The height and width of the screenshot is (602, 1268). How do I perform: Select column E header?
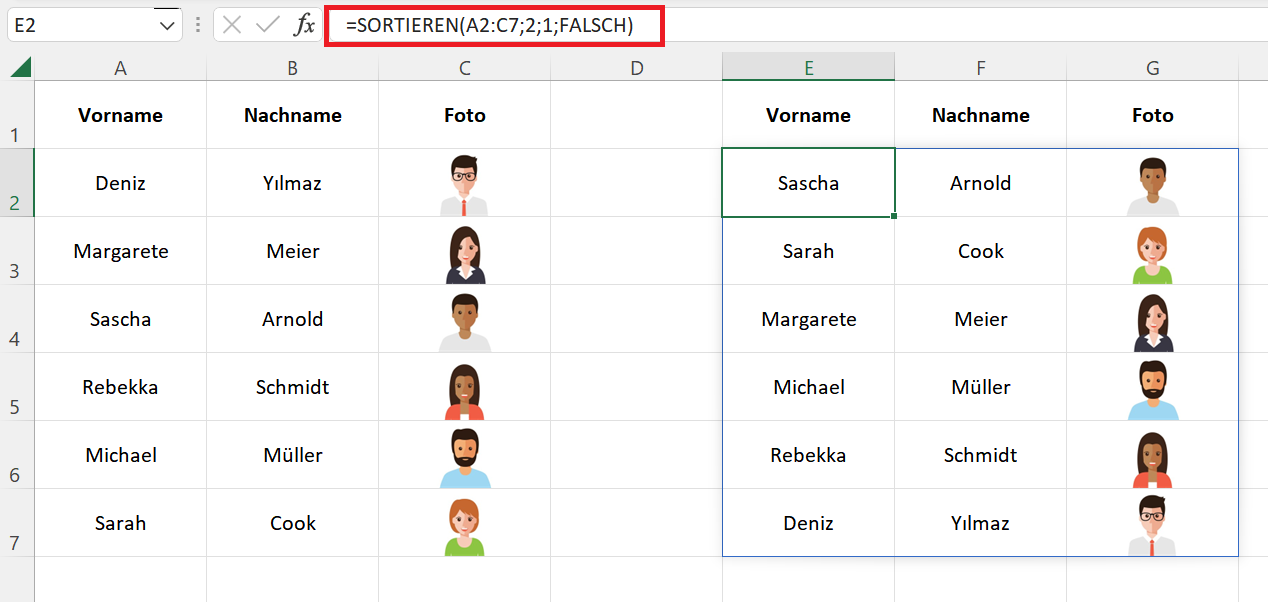(808, 68)
